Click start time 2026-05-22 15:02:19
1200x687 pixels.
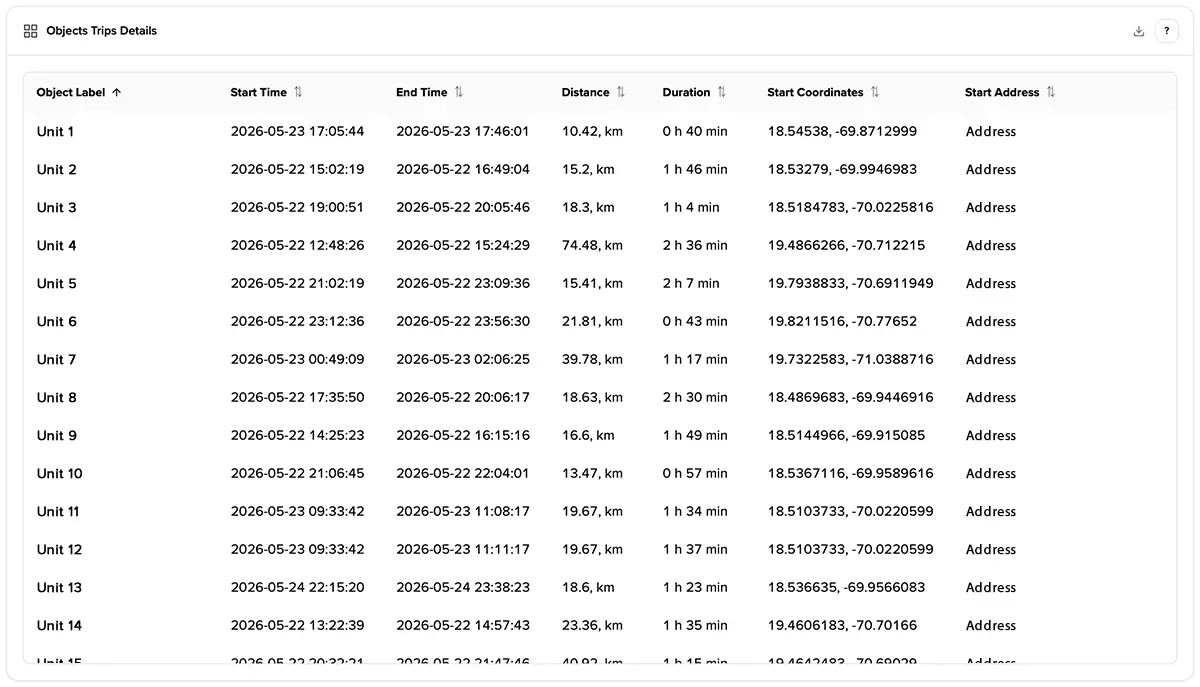[x=298, y=170]
